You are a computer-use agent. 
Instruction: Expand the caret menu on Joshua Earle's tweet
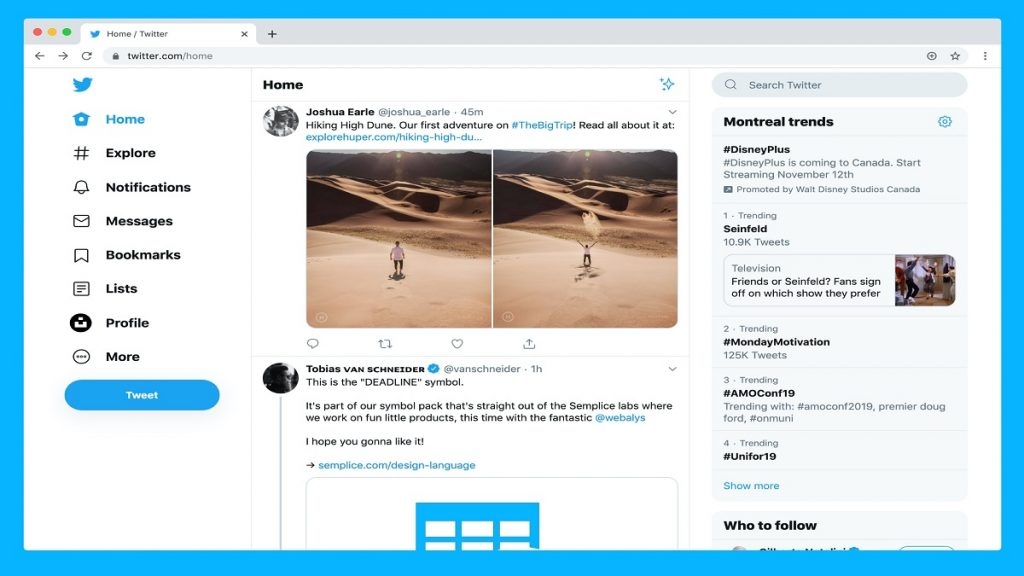click(x=672, y=112)
